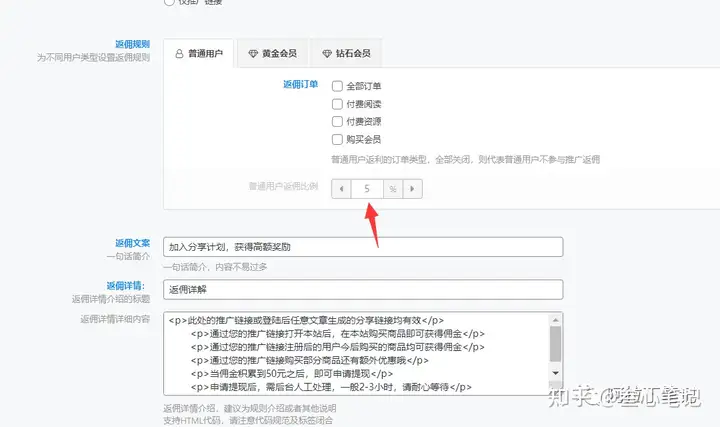This screenshot has height=427, width=720.
Task: Click the diamond icon on 钻石会员 tab
Action: point(327,54)
